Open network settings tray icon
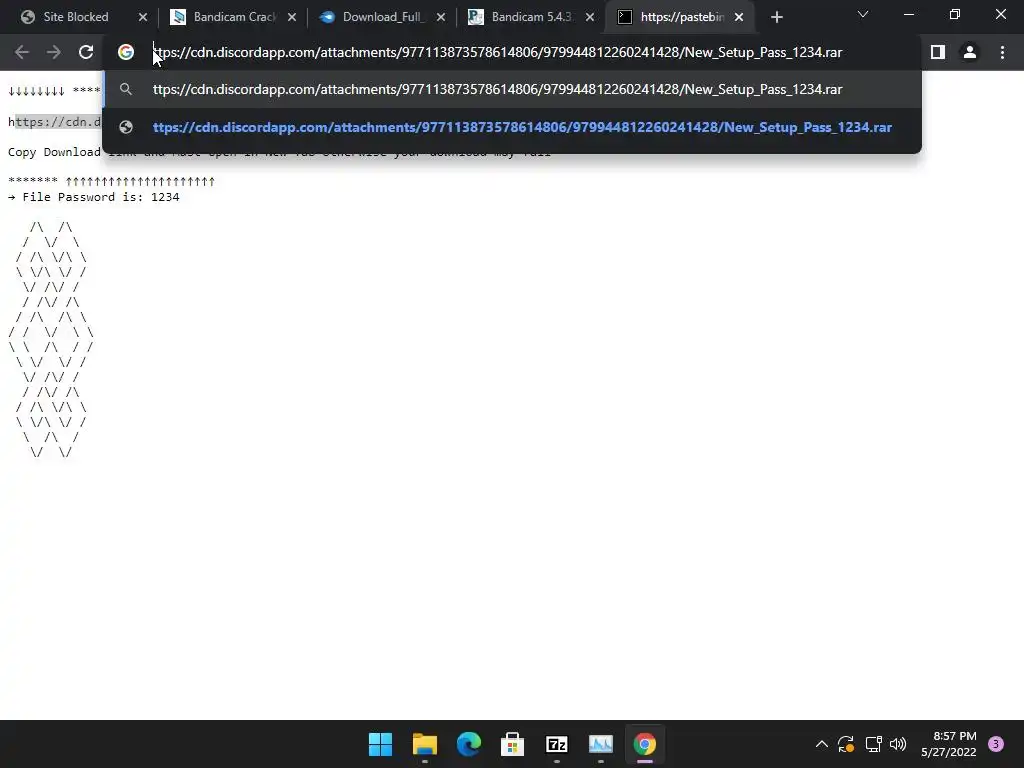The height and width of the screenshot is (768, 1024). 873,744
